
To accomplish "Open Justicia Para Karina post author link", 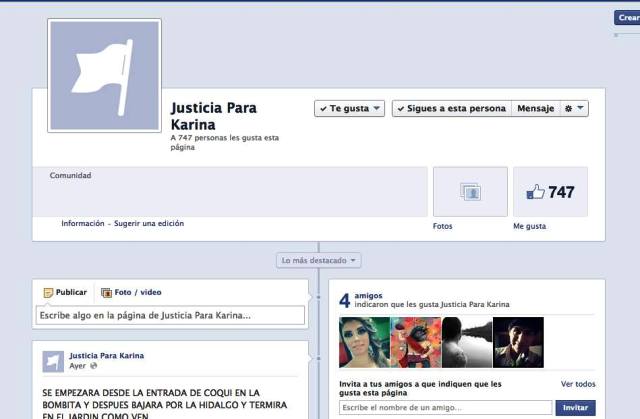I will click(107, 355).
